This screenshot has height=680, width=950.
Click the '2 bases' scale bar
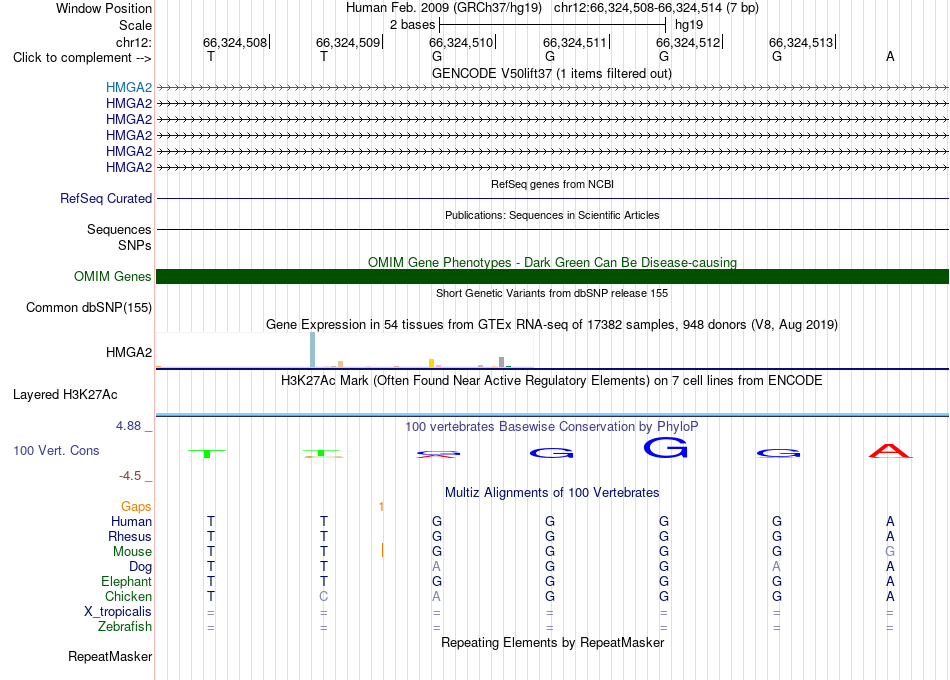click(553, 25)
